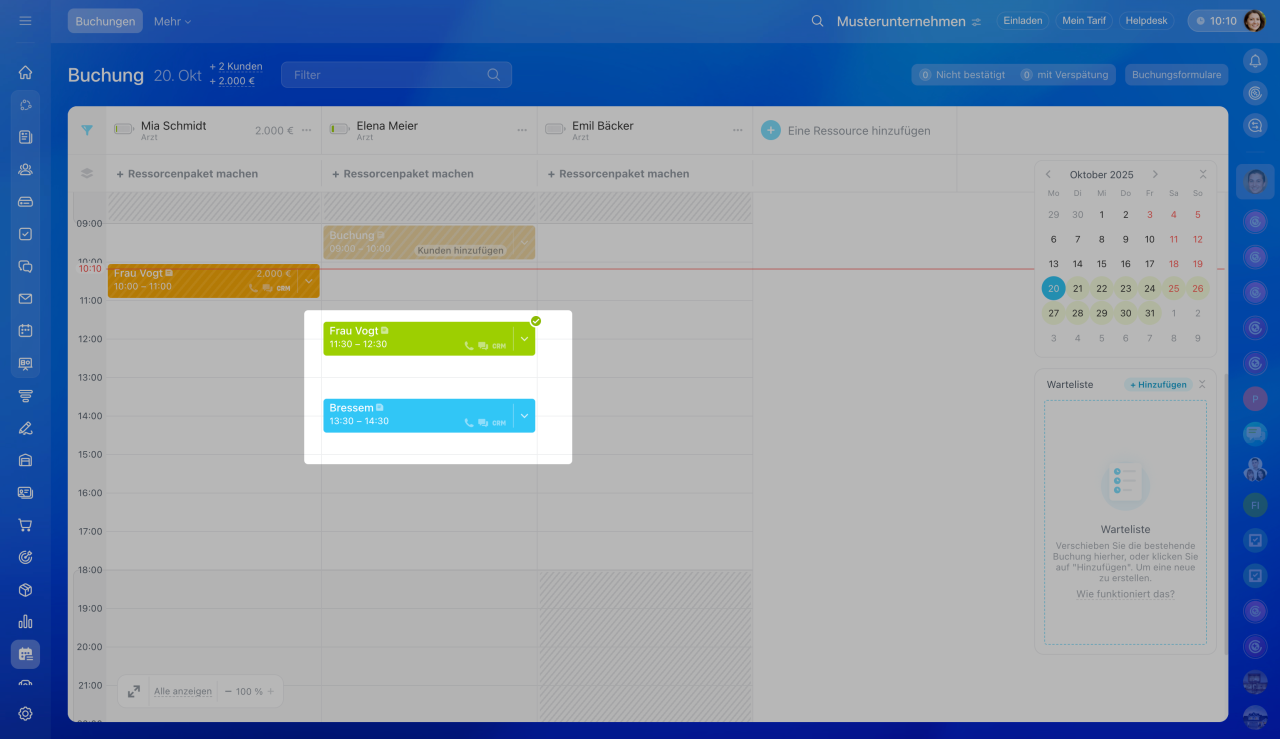This screenshot has width=1280, height=739.
Task: Decrease zoom with the minus button
Action: pos(228,691)
